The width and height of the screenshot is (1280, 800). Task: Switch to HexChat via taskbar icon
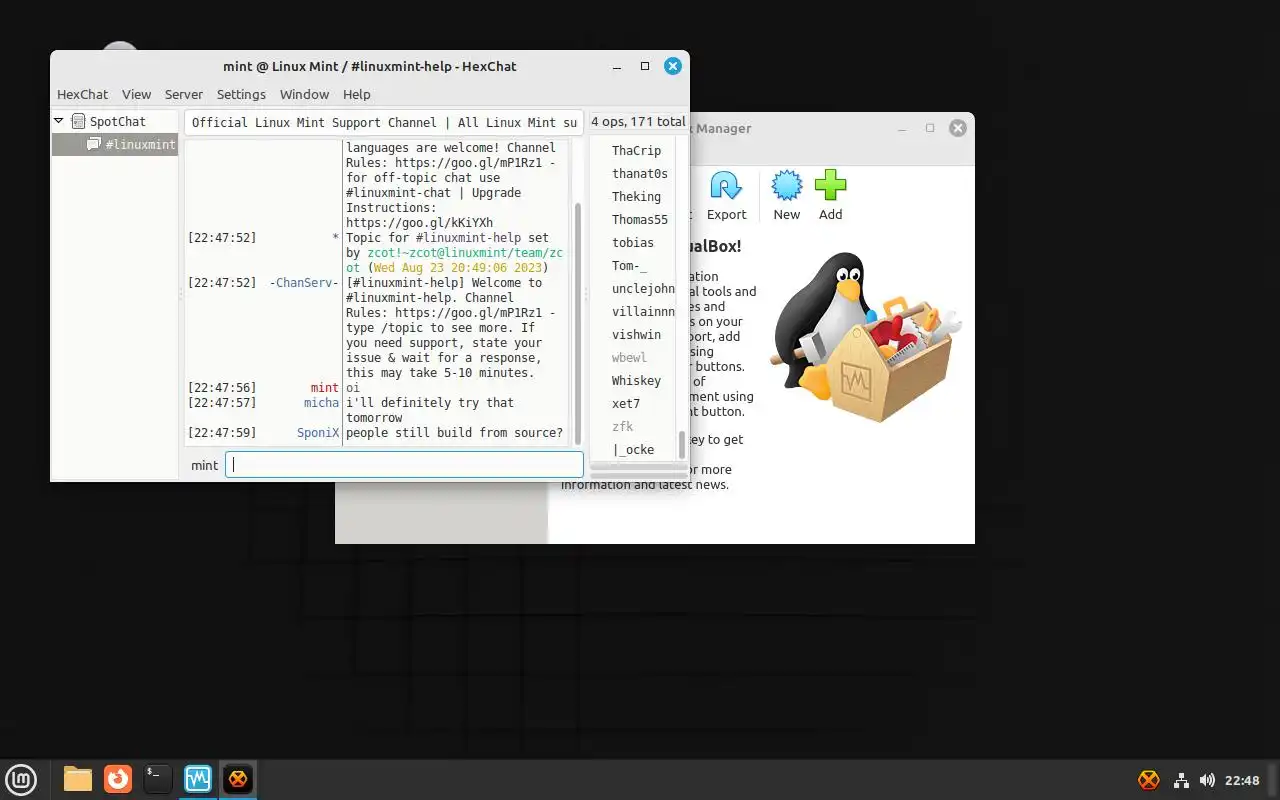point(238,779)
